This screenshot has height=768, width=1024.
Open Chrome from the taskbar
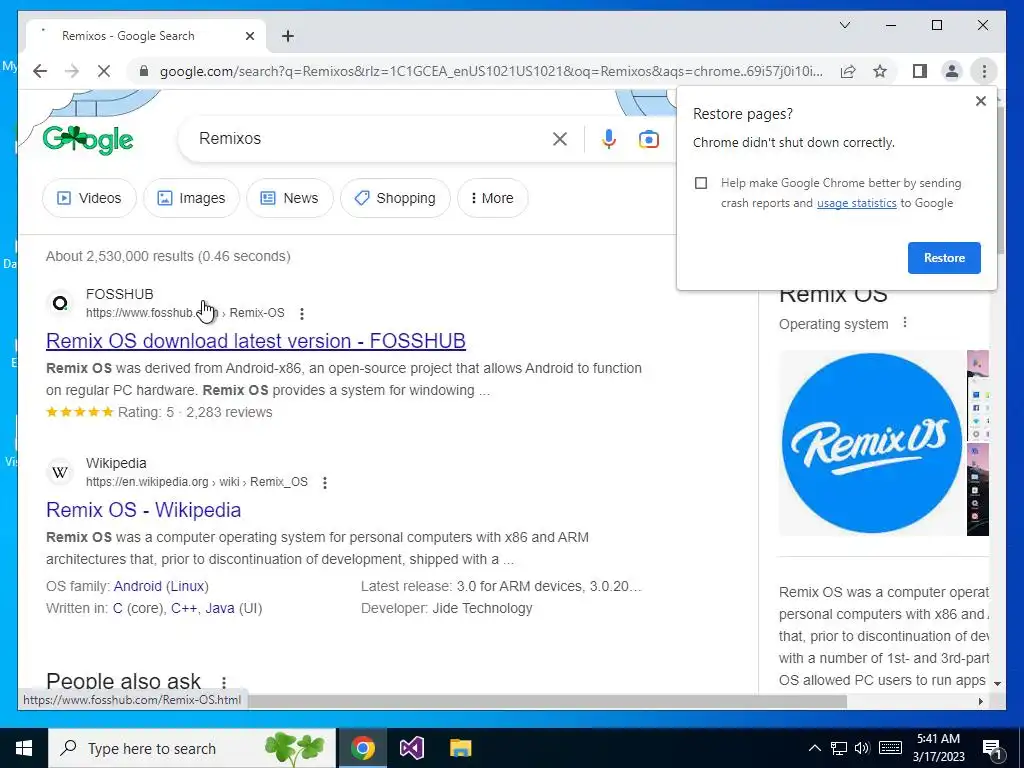363,748
